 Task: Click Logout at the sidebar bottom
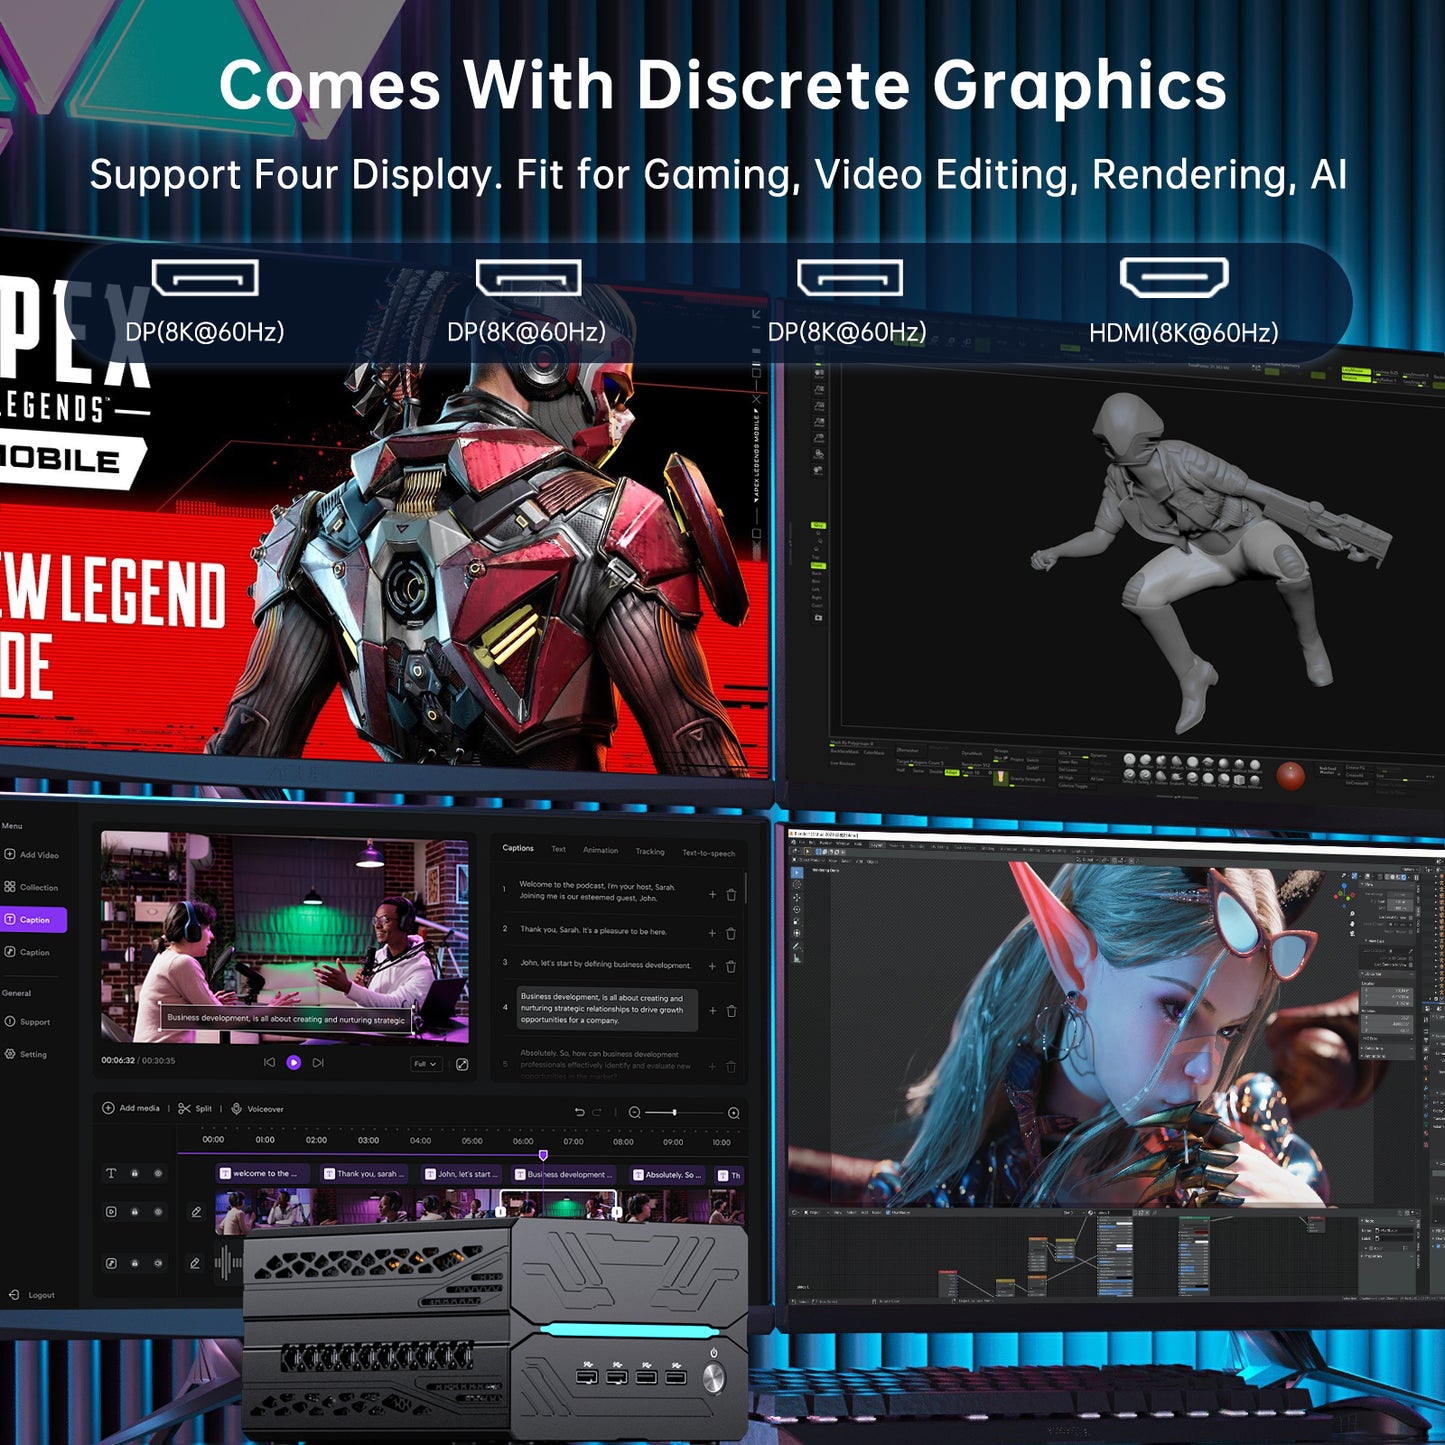click(33, 1295)
